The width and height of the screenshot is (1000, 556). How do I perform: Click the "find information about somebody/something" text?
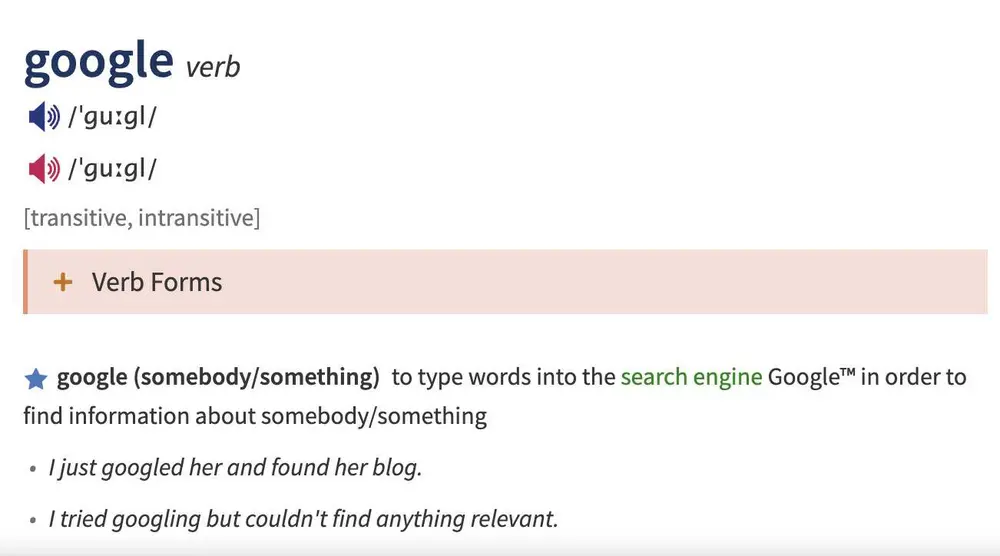coord(255,415)
